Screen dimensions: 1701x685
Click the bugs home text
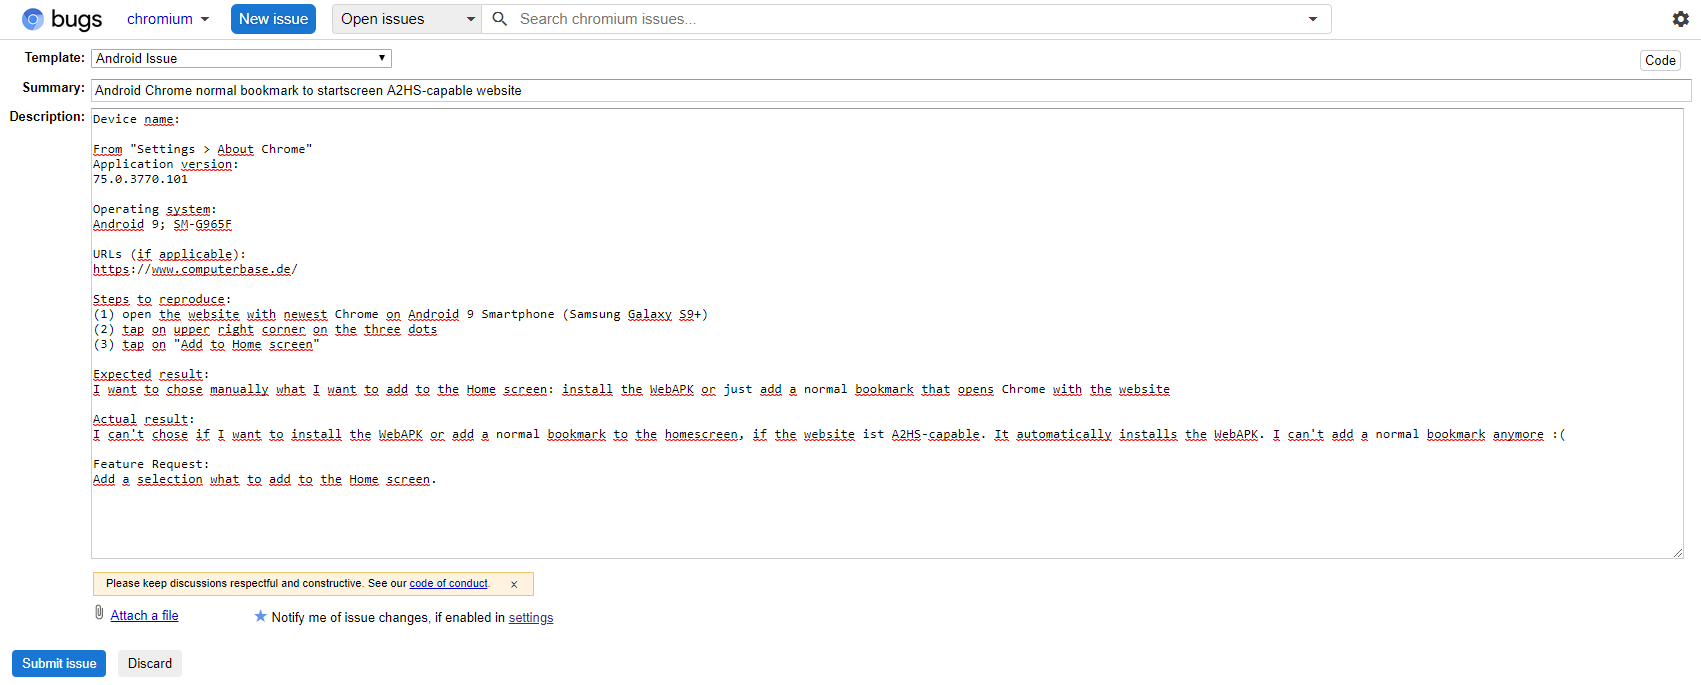pos(76,19)
